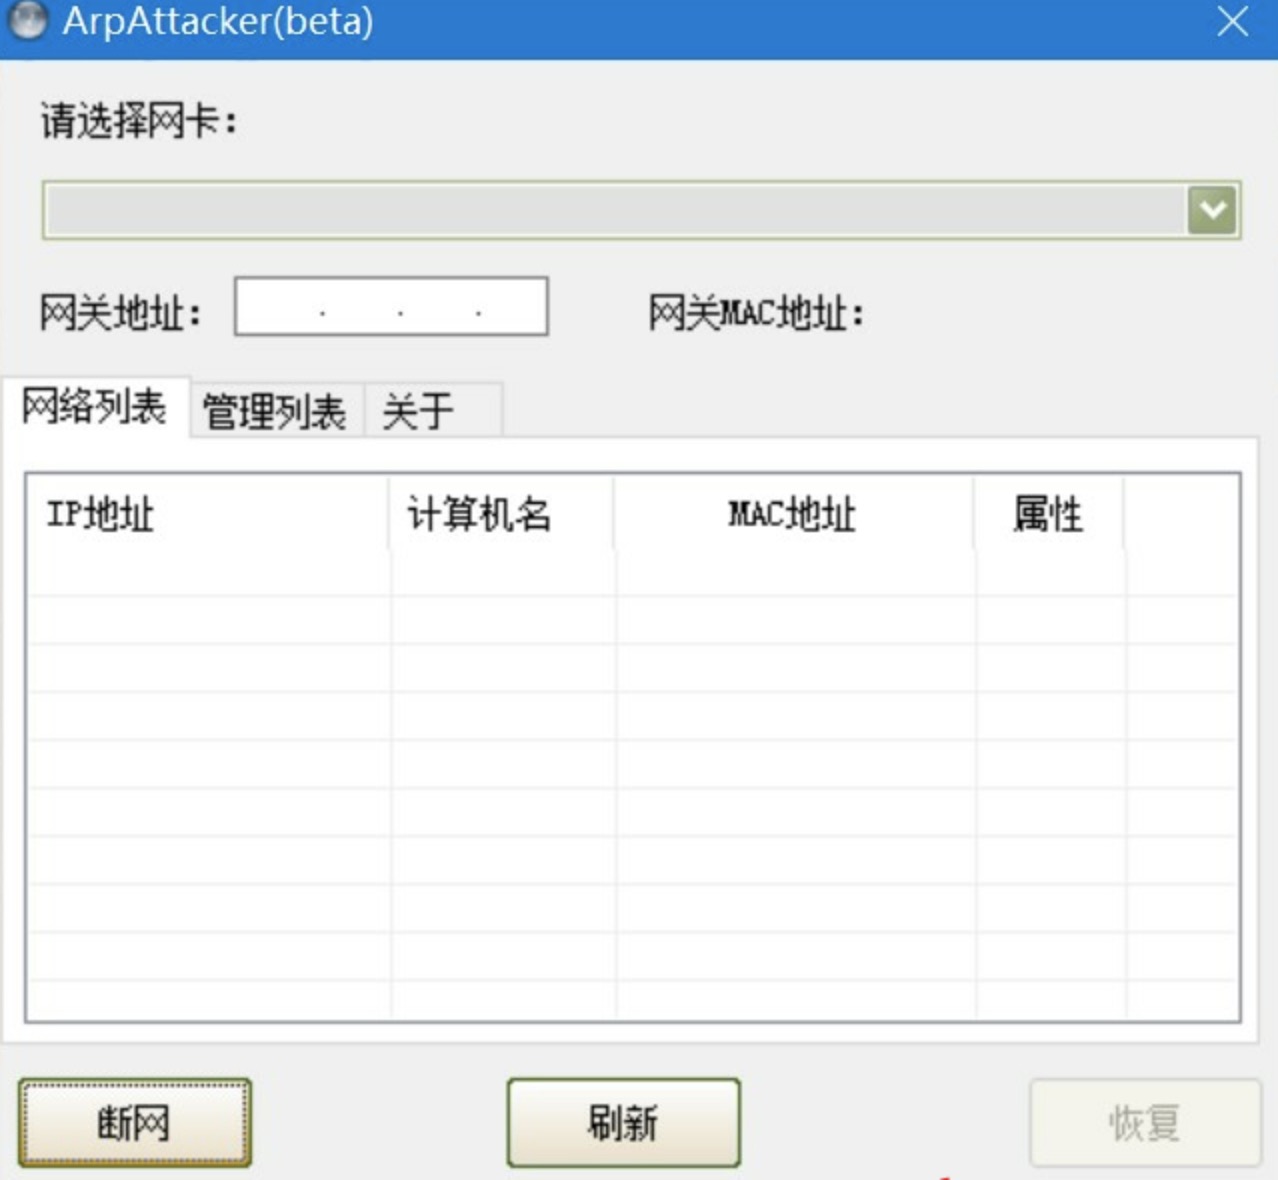1278x1180 pixels.
Task: Open the network adapter dropdown arrow
Action: (x=1212, y=210)
